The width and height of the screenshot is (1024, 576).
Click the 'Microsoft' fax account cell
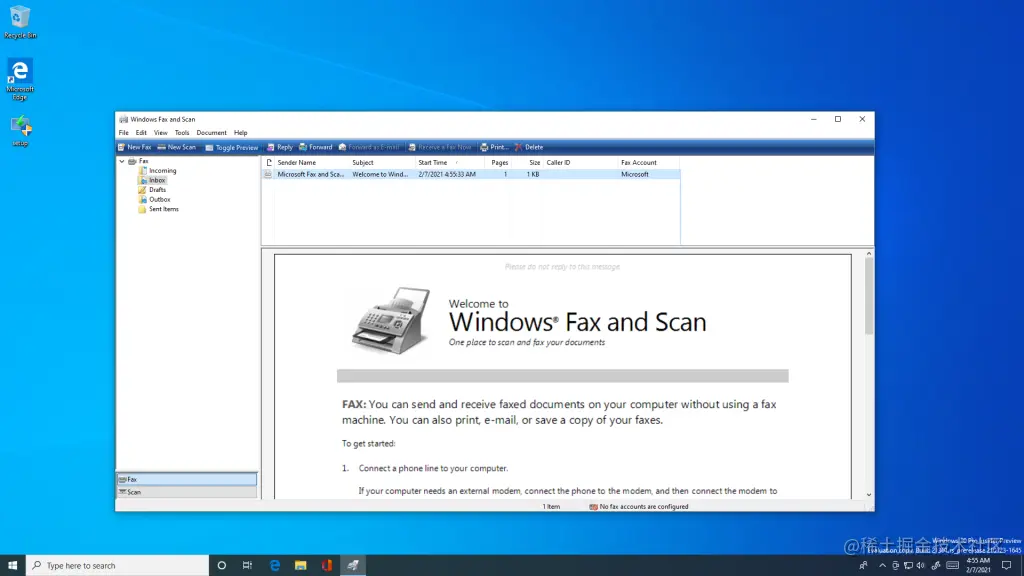(x=635, y=174)
